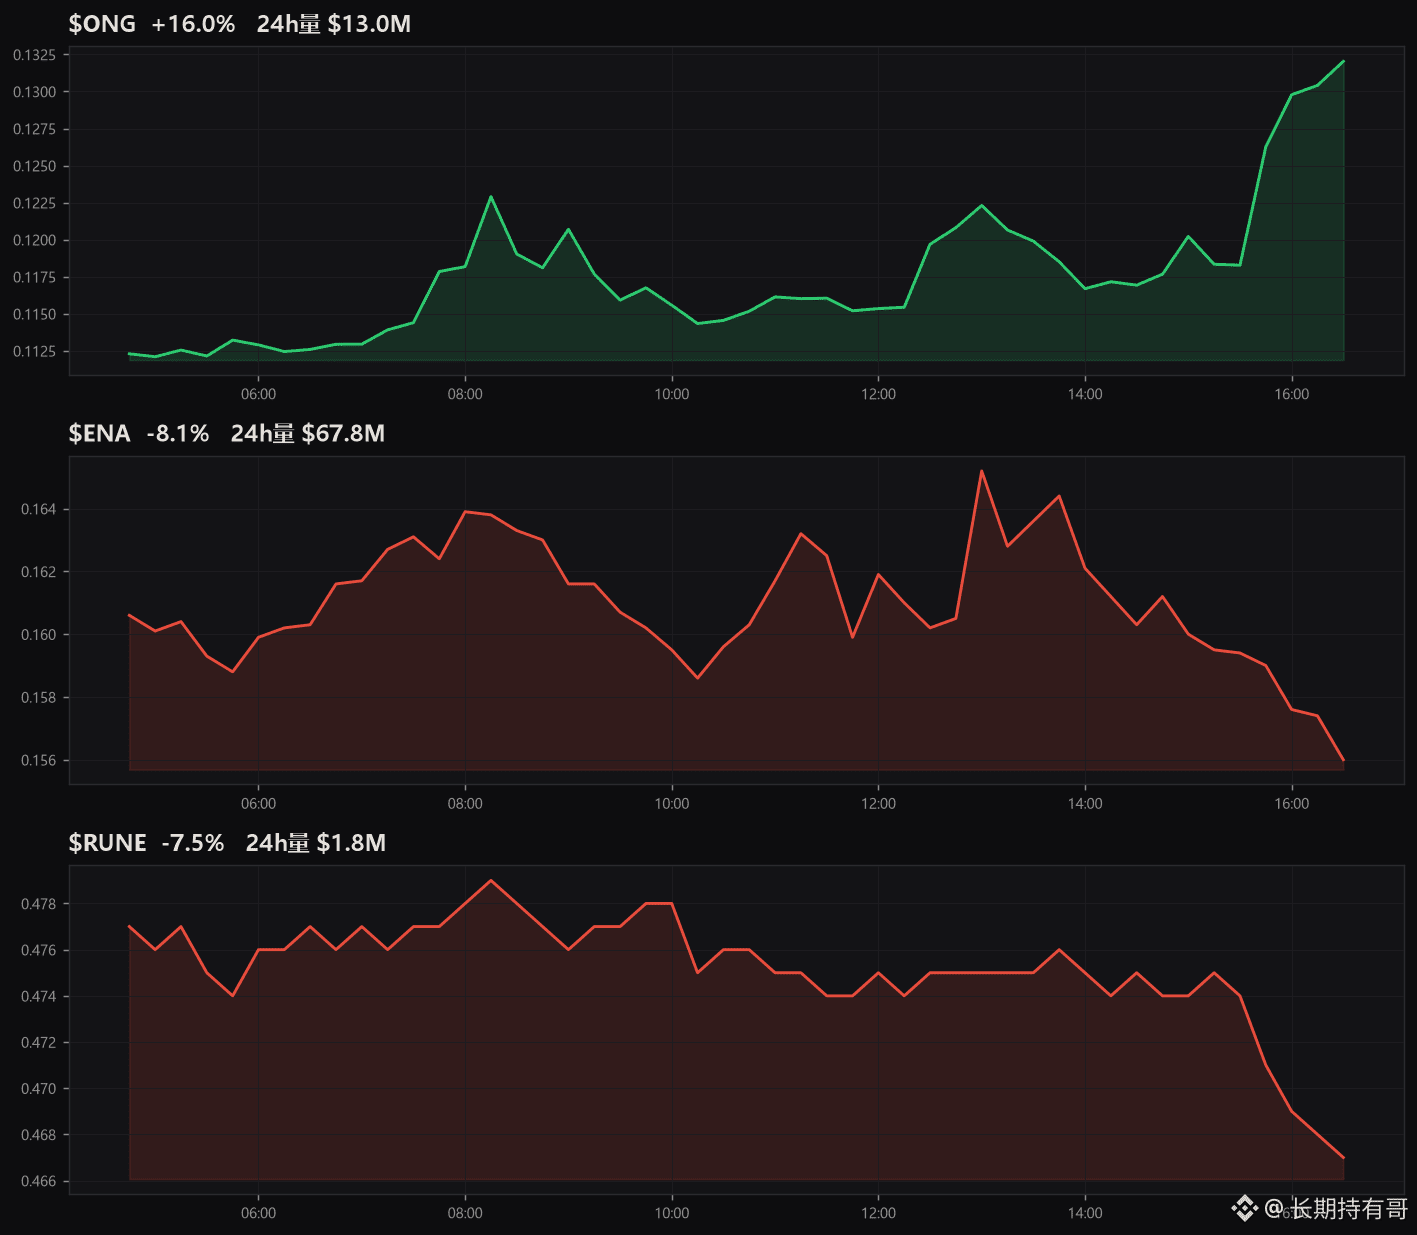Click the 10:00 time label under $RUNE chart

672,1213
